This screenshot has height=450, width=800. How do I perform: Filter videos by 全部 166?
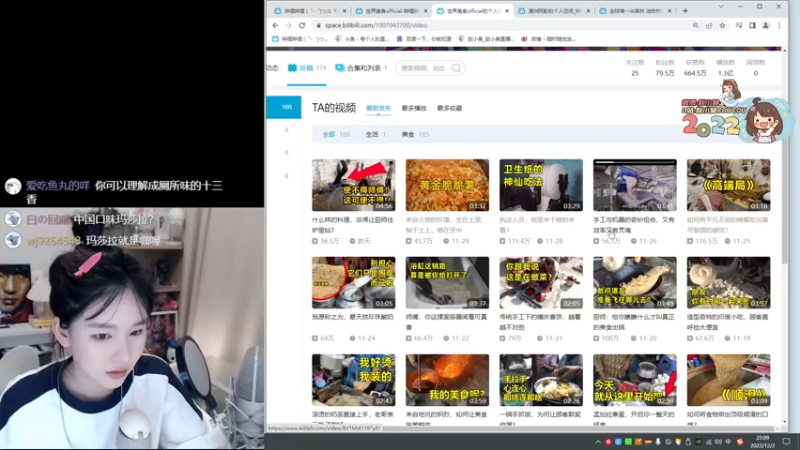tap(336, 135)
